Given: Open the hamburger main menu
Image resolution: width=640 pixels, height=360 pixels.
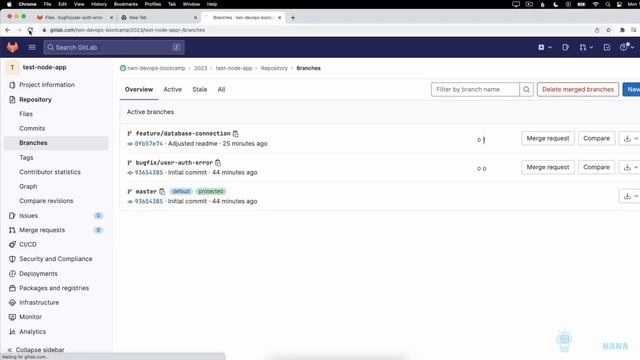Looking at the screenshot, I should click(32, 47).
